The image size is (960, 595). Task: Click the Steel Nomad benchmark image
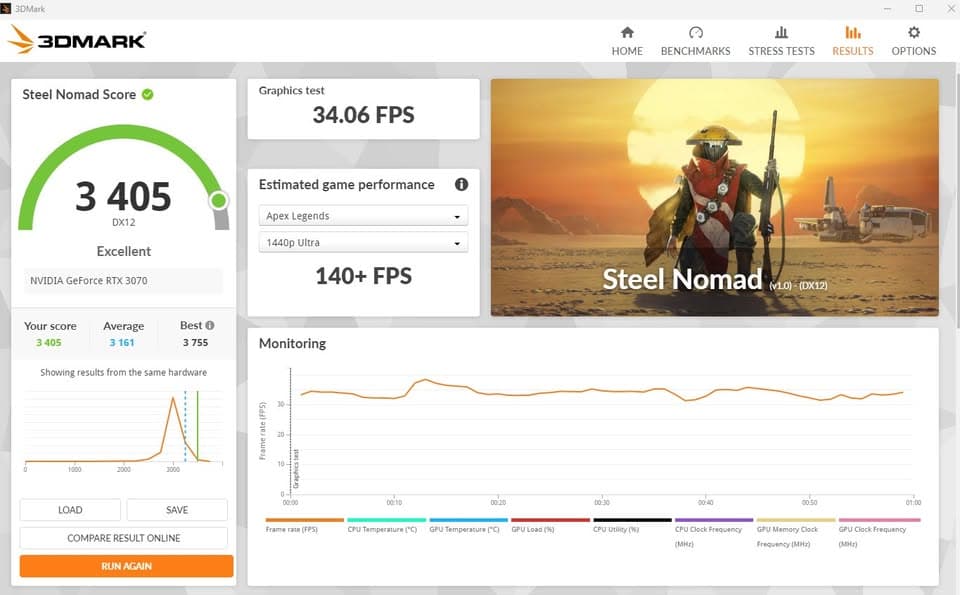[x=714, y=197]
